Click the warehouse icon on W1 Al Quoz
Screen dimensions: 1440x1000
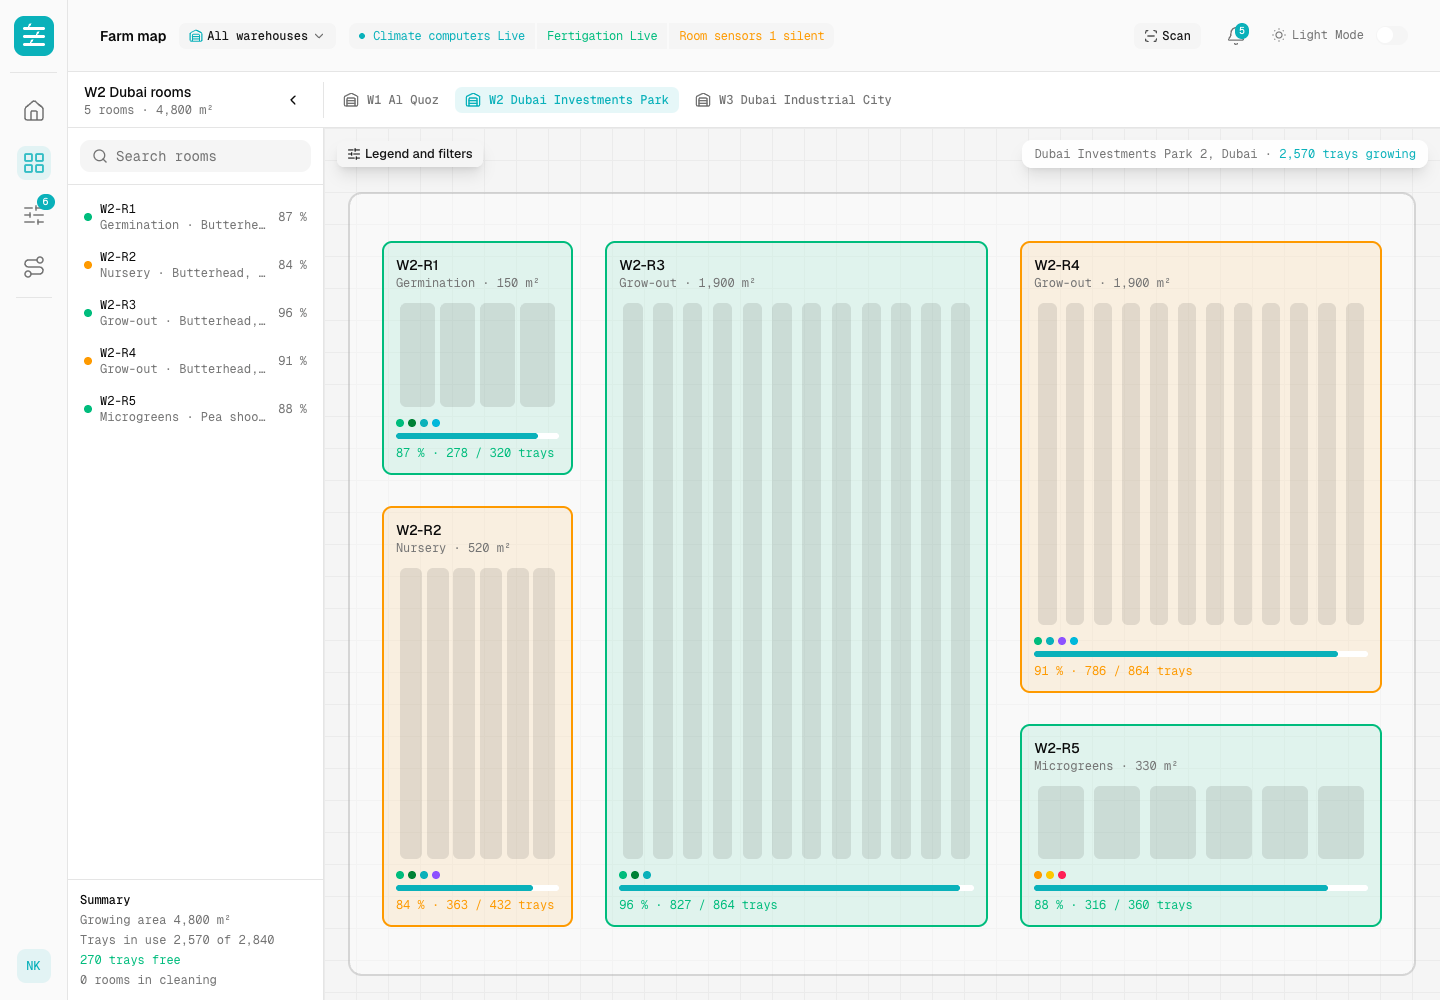click(351, 100)
